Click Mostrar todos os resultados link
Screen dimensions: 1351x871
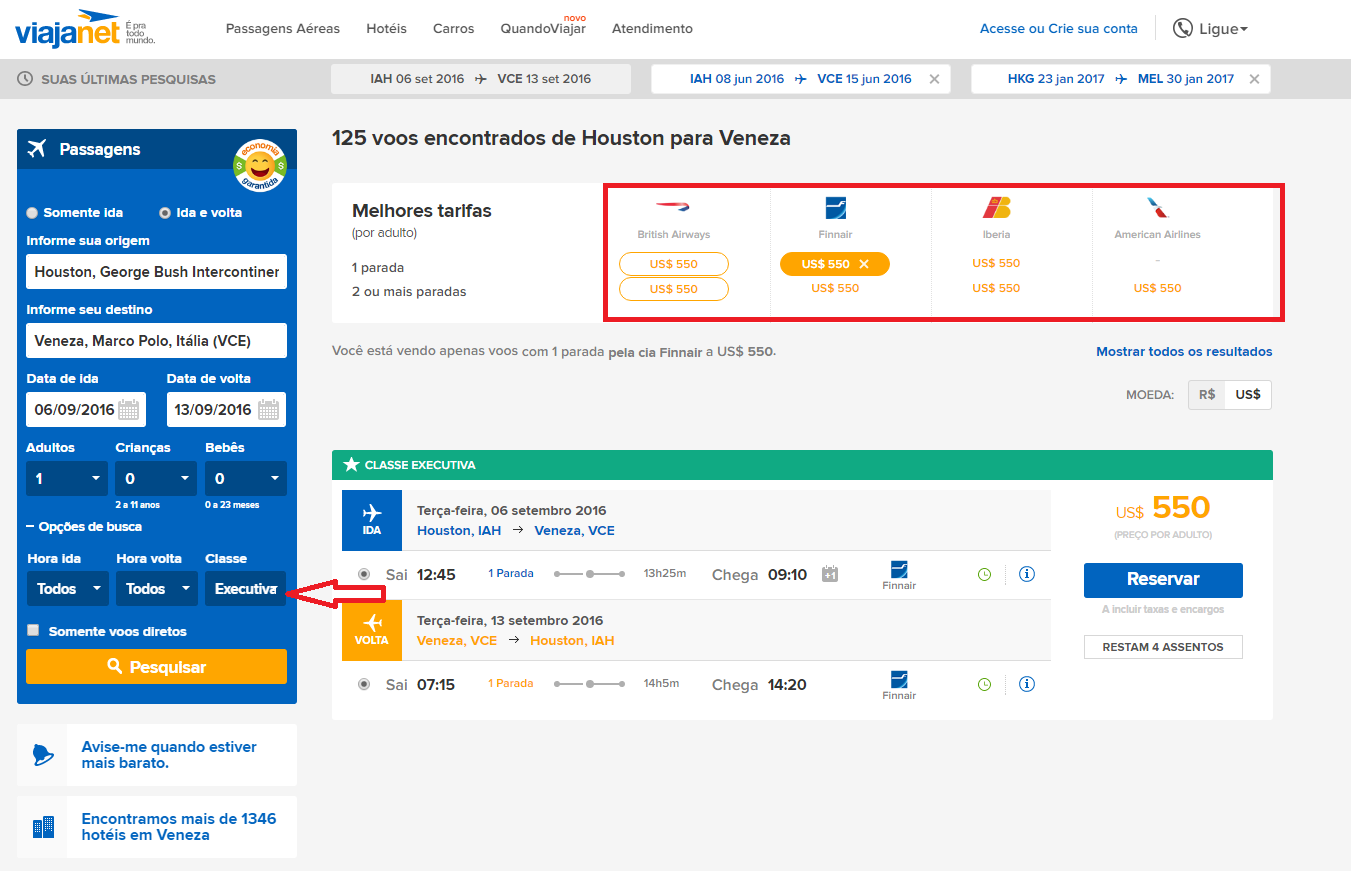click(x=1184, y=352)
